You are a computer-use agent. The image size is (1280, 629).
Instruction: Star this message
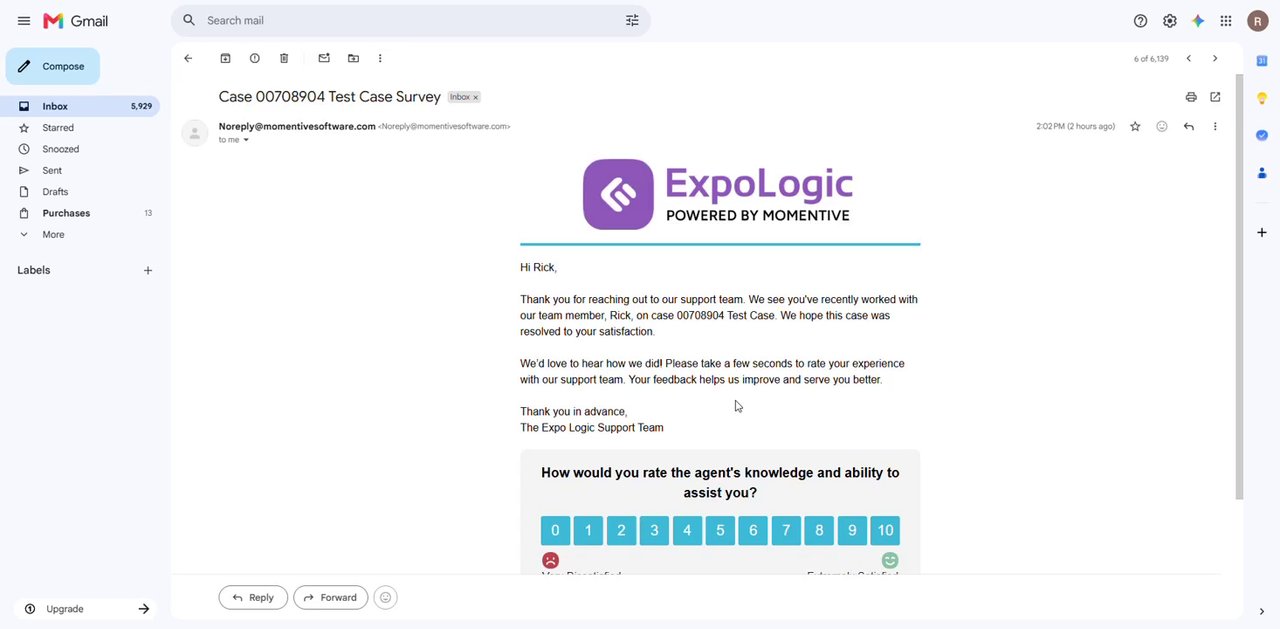point(1135,126)
